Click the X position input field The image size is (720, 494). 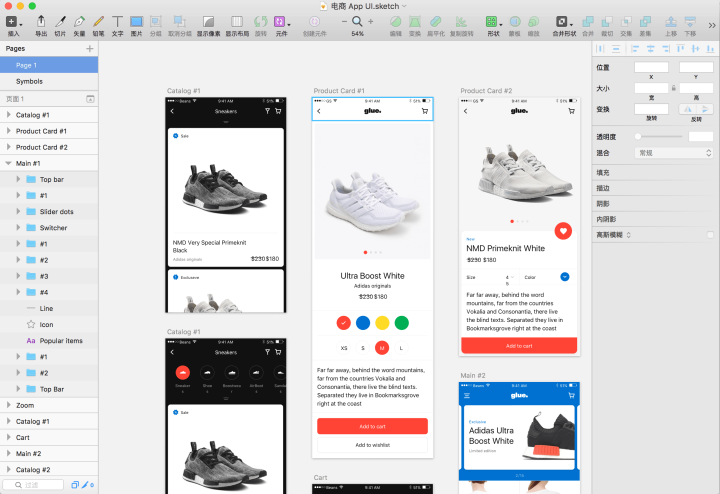651,67
